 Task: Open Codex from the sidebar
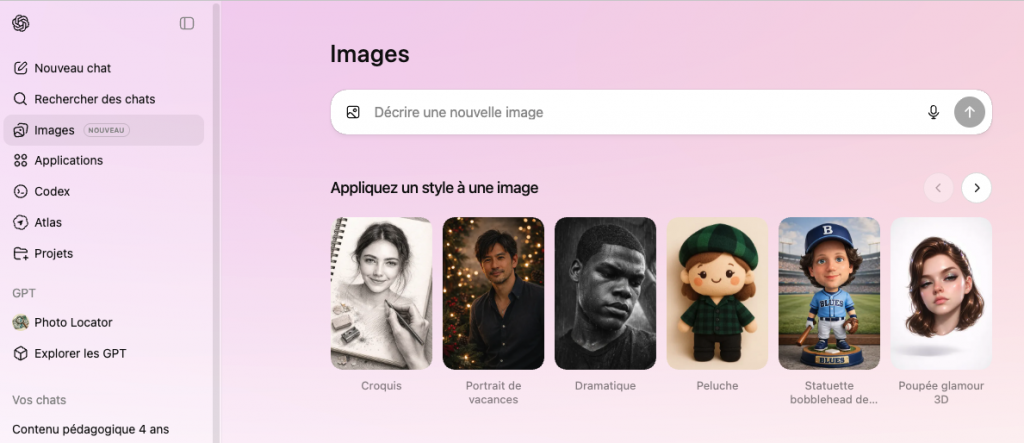[x=52, y=191]
